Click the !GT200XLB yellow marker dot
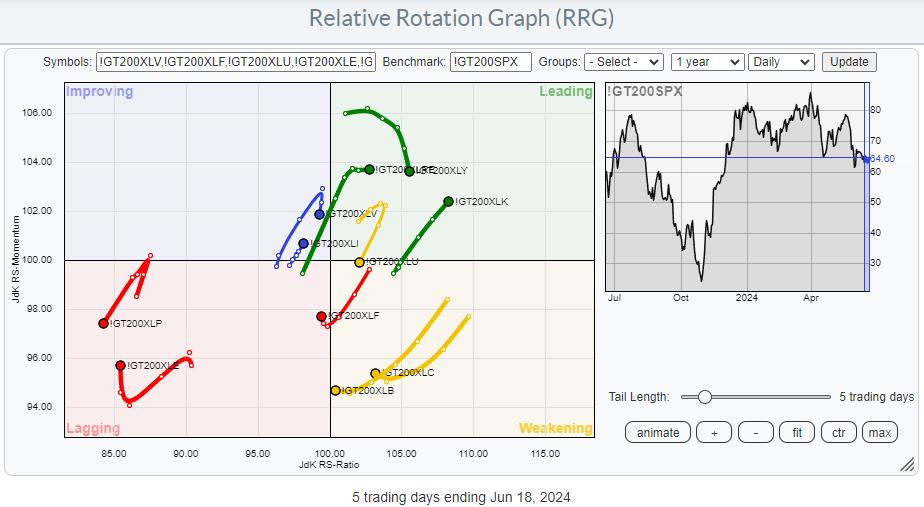The width and height of the screenshot is (924, 507). pyautogui.click(x=336, y=391)
